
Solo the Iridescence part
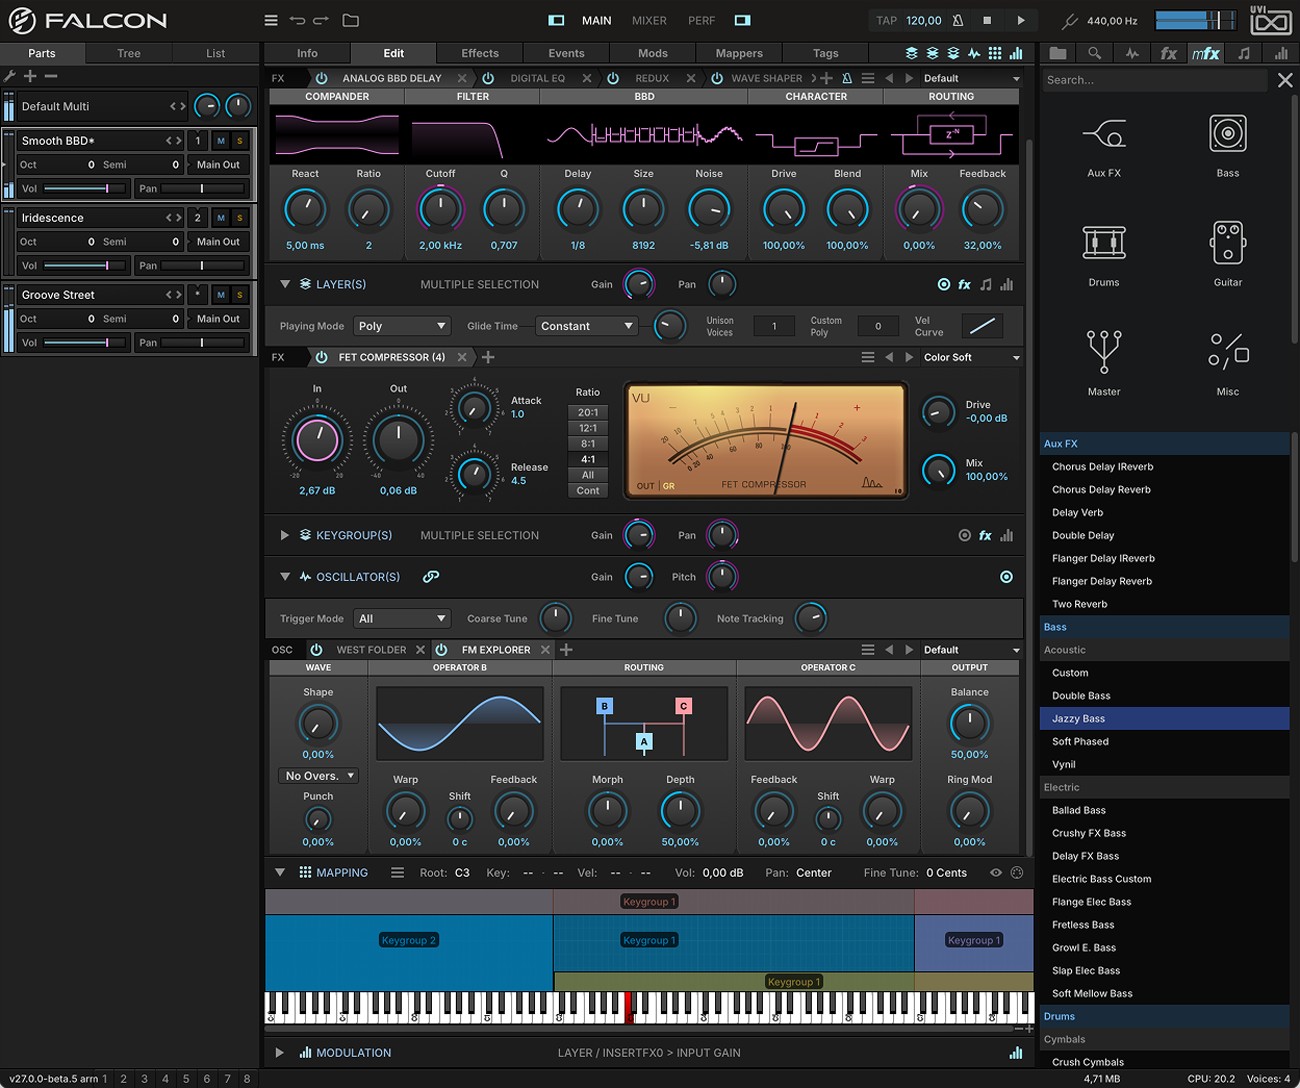240,218
